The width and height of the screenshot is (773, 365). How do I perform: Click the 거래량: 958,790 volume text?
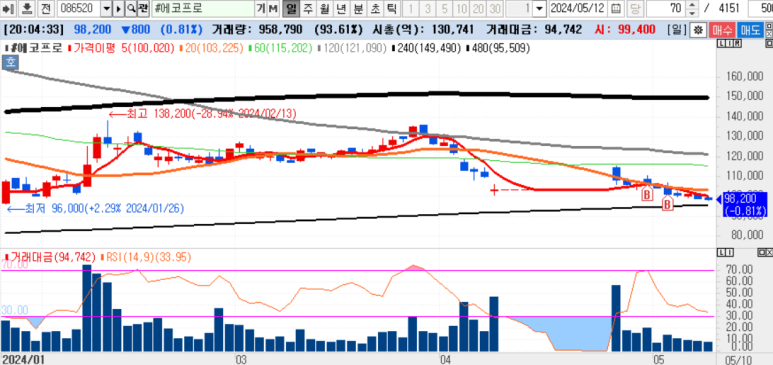(257, 29)
